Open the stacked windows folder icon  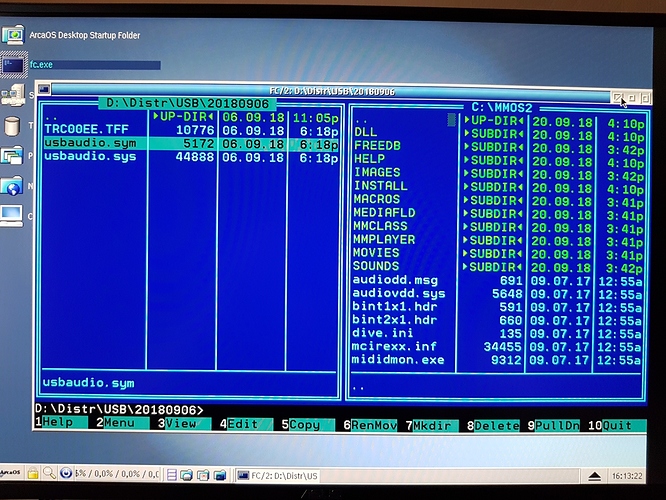click(12, 155)
